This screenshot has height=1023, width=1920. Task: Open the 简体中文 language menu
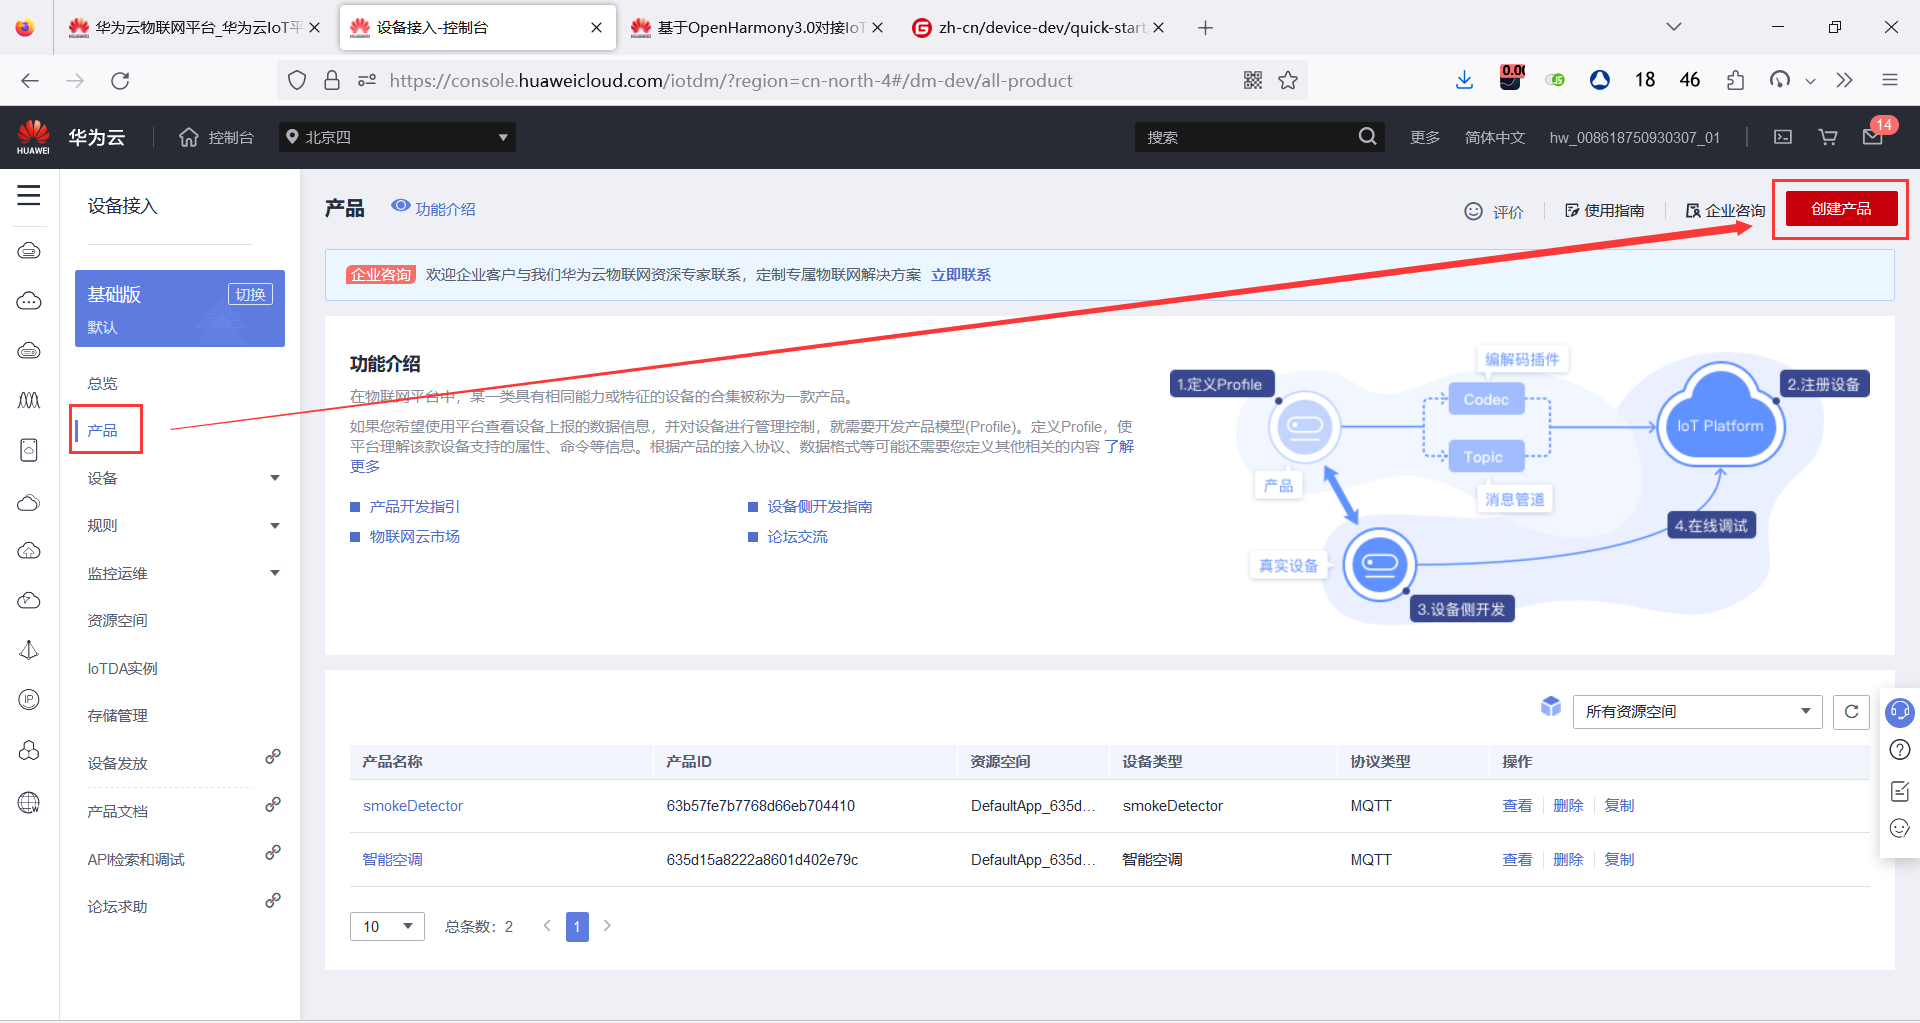(x=1494, y=137)
